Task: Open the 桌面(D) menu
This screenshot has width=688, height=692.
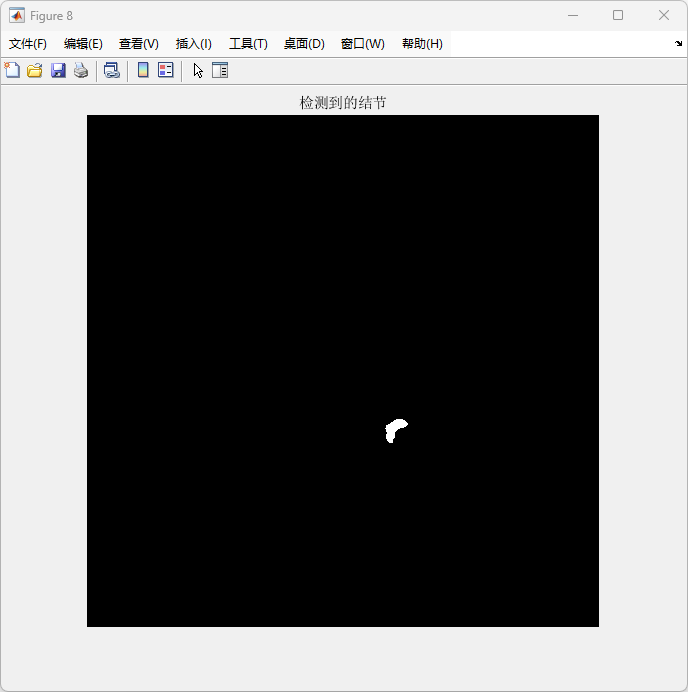Action: 304,44
